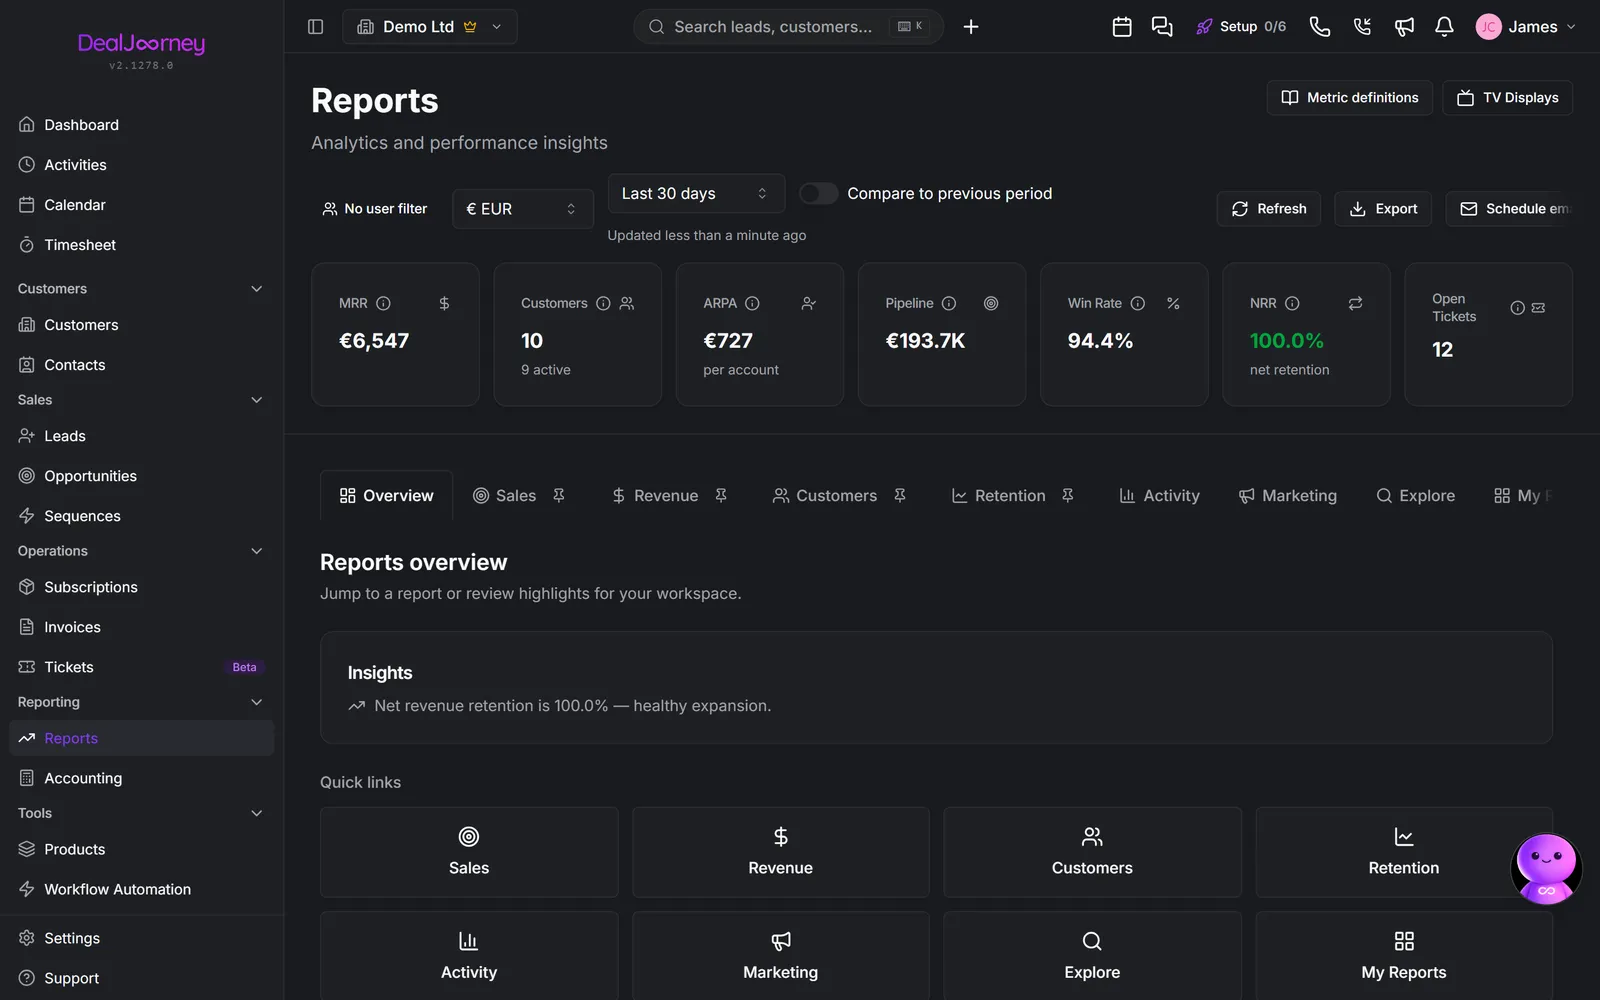Click the plus quick-create icon
1600x1000 pixels.
click(971, 27)
